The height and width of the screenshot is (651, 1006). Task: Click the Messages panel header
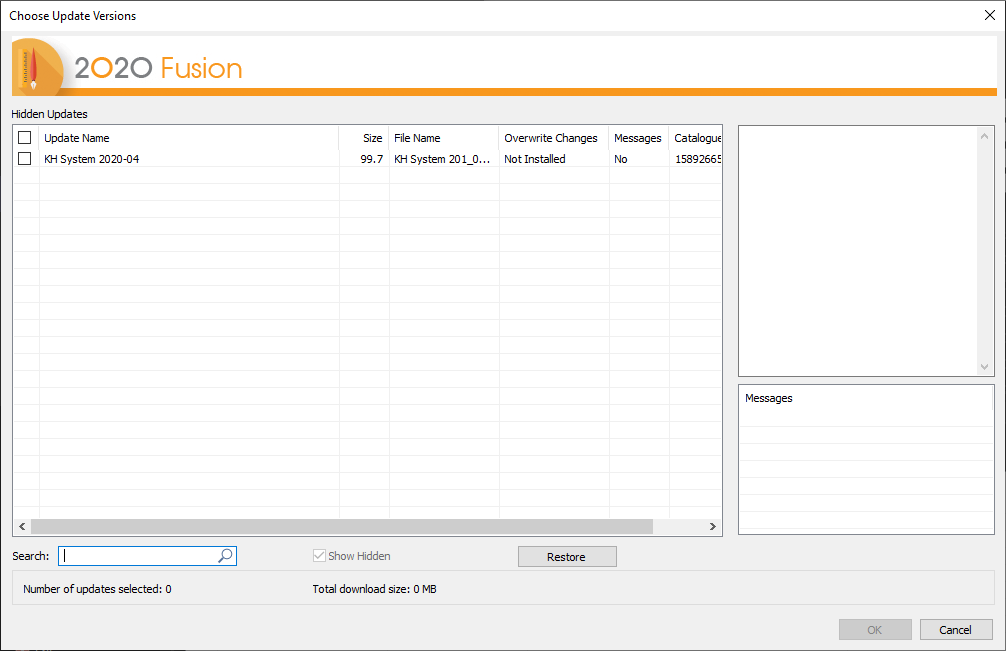(x=768, y=398)
